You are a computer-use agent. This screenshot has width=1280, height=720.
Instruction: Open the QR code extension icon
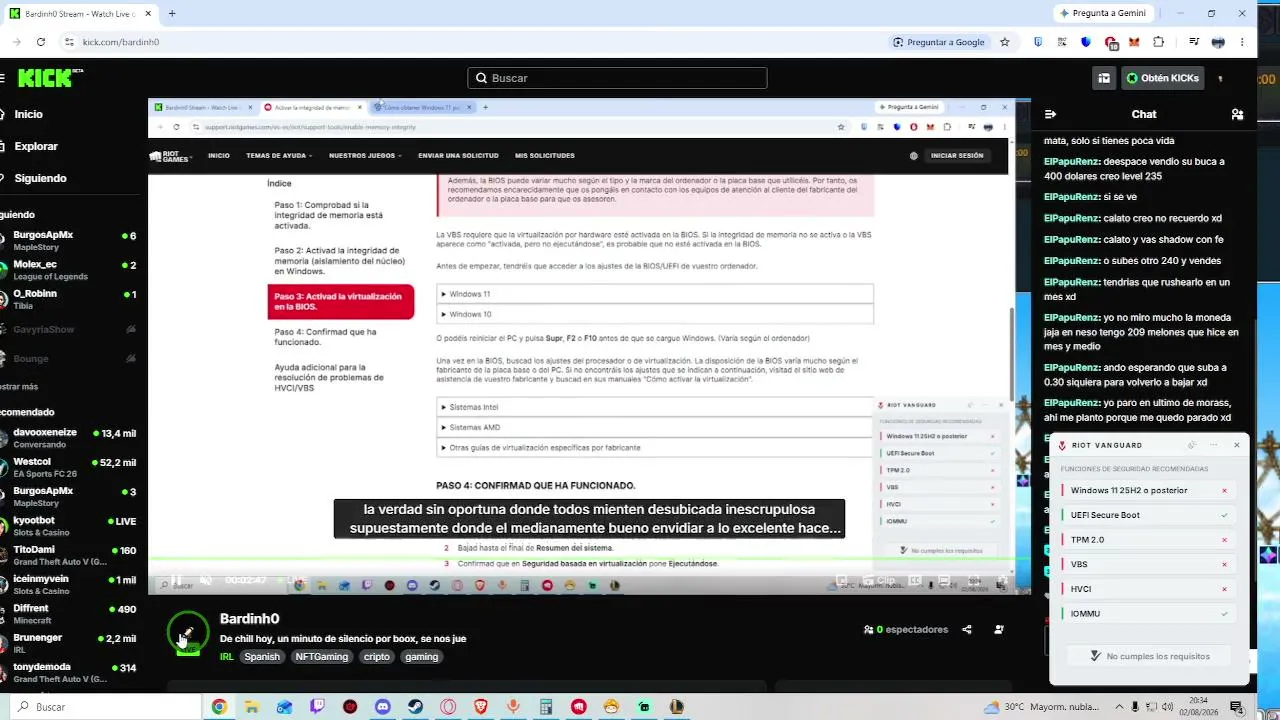click(1062, 42)
